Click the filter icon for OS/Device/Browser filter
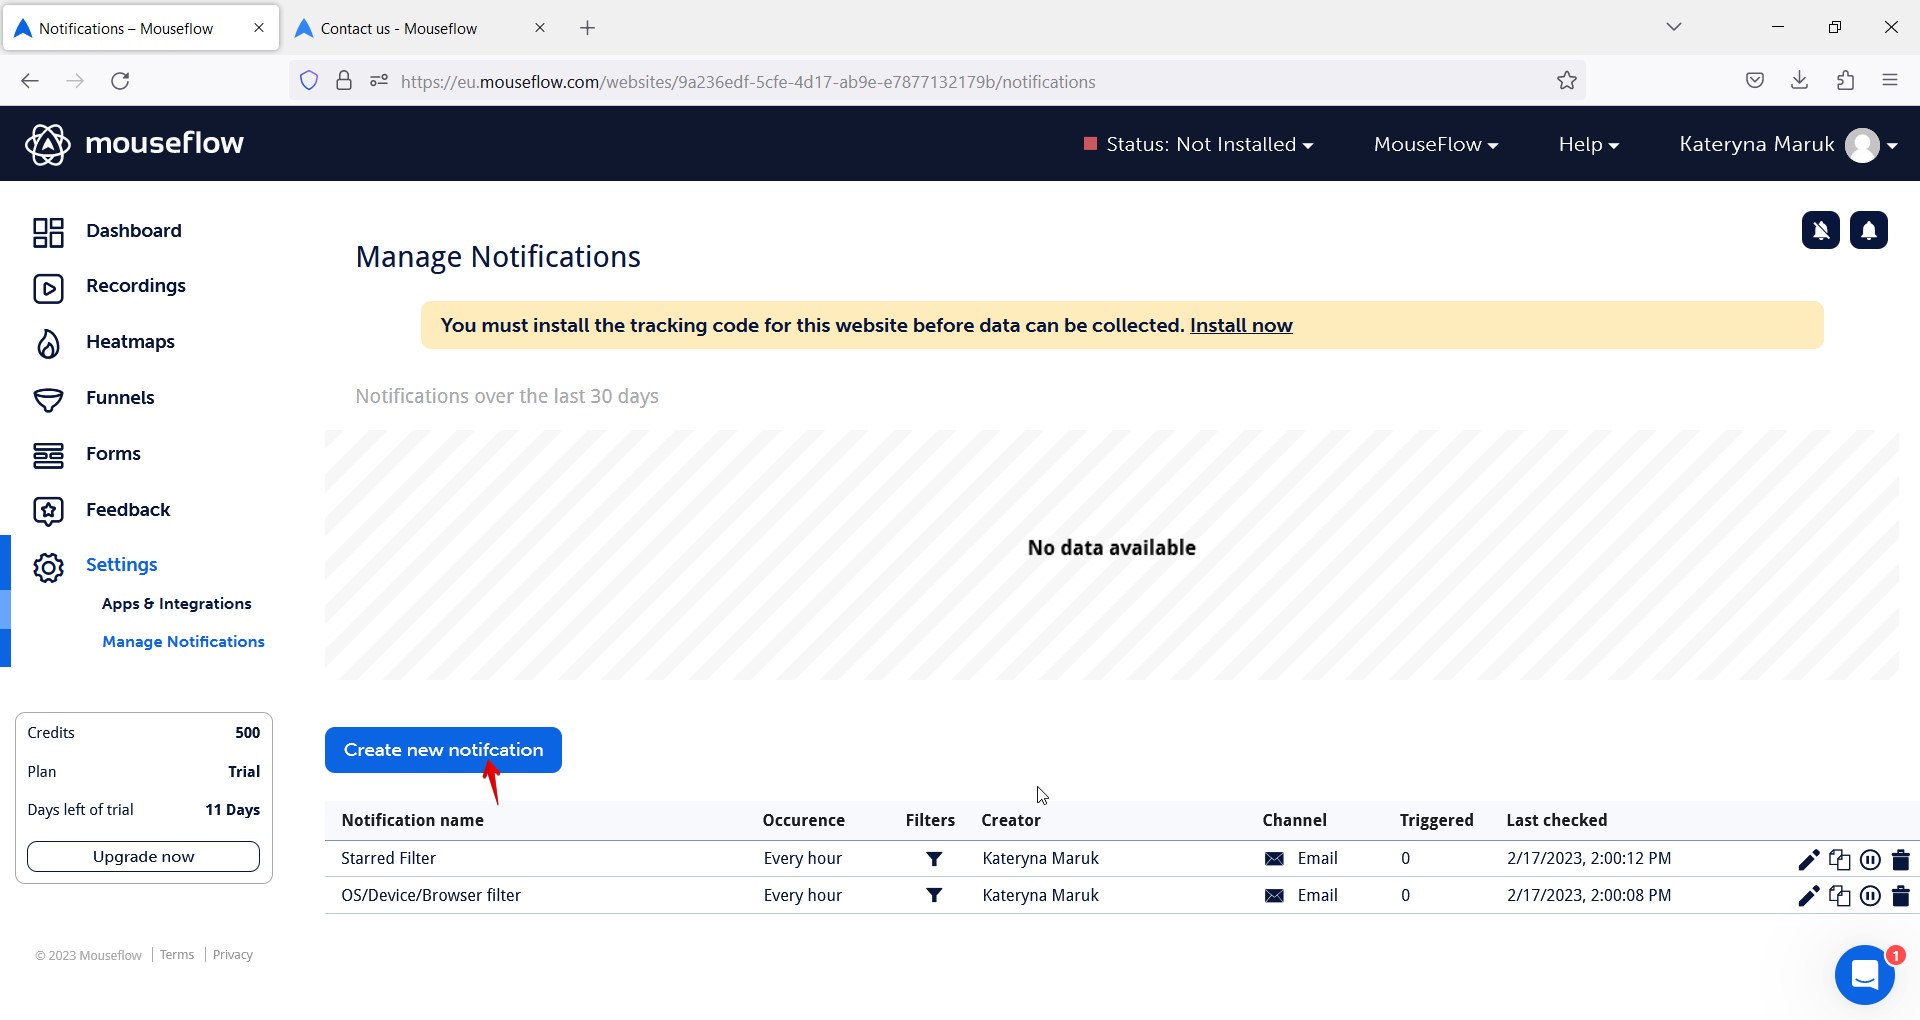This screenshot has width=1920, height=1020. click(x=934, y=896)
